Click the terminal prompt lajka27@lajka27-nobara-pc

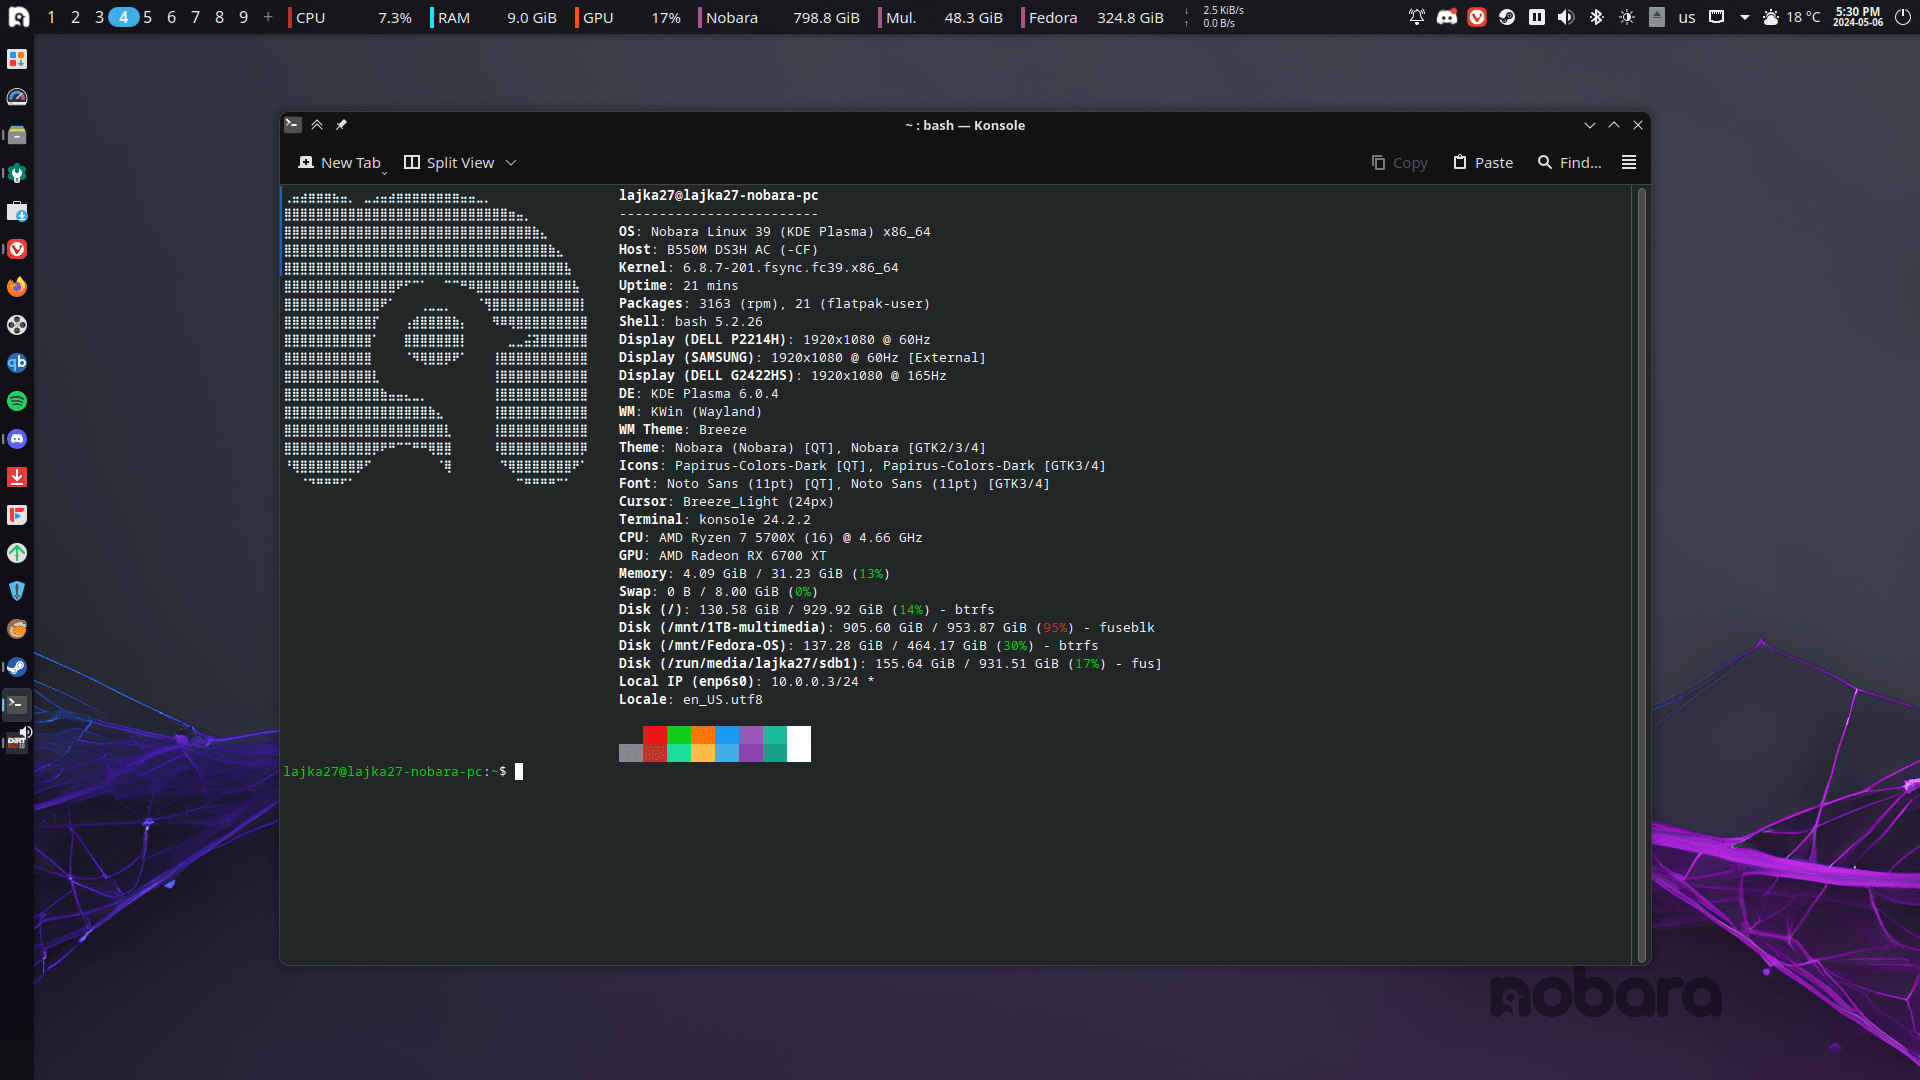(x=383, y=771)
